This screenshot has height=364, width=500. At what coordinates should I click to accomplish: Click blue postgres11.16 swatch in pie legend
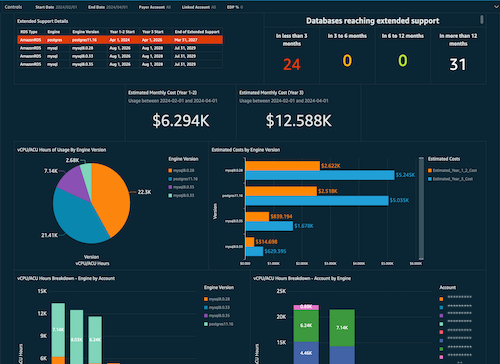170,179
